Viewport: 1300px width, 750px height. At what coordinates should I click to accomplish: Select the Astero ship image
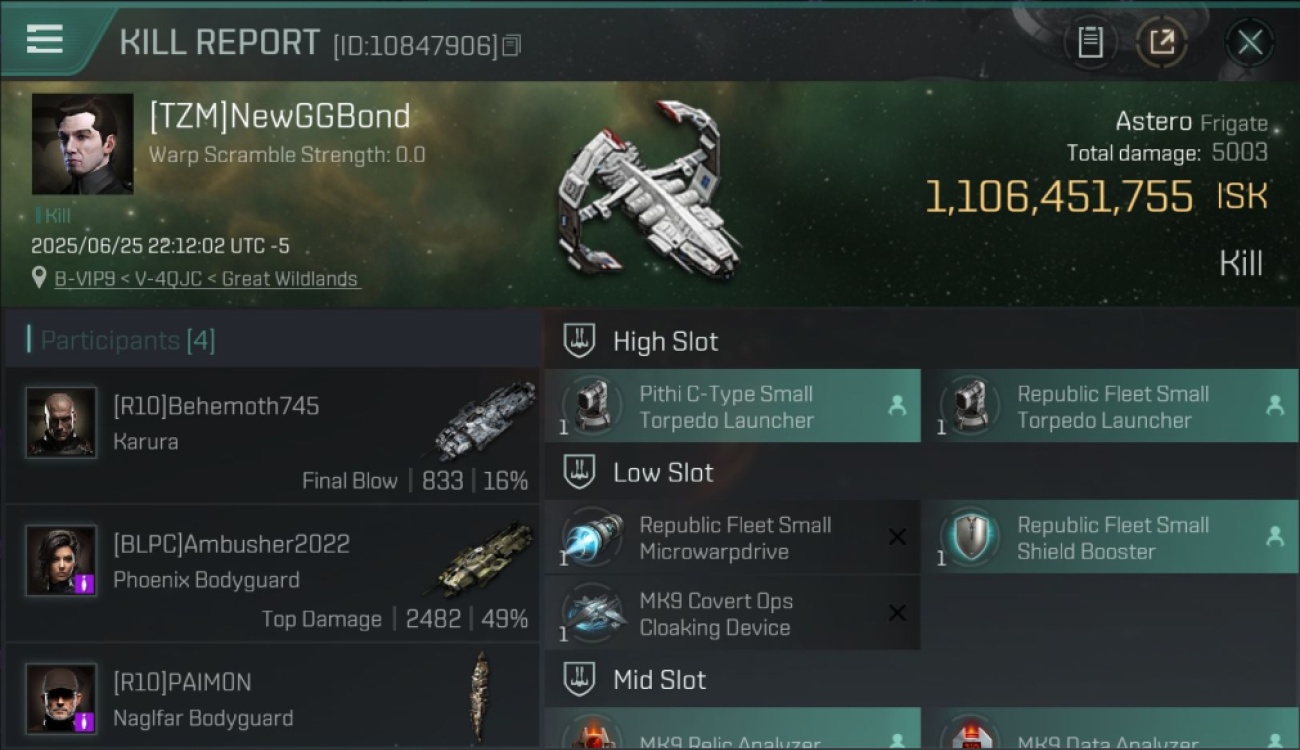pos(648,190)
